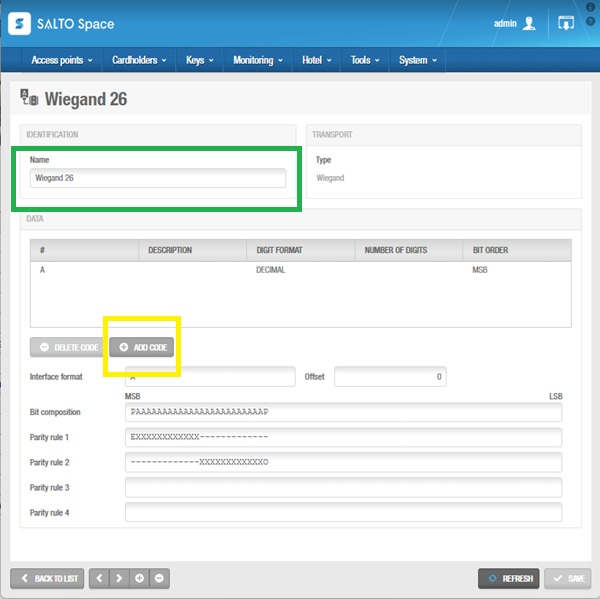This screenshot has height=599, width=600.
Task: Expand the System menu
Action: 417,60
